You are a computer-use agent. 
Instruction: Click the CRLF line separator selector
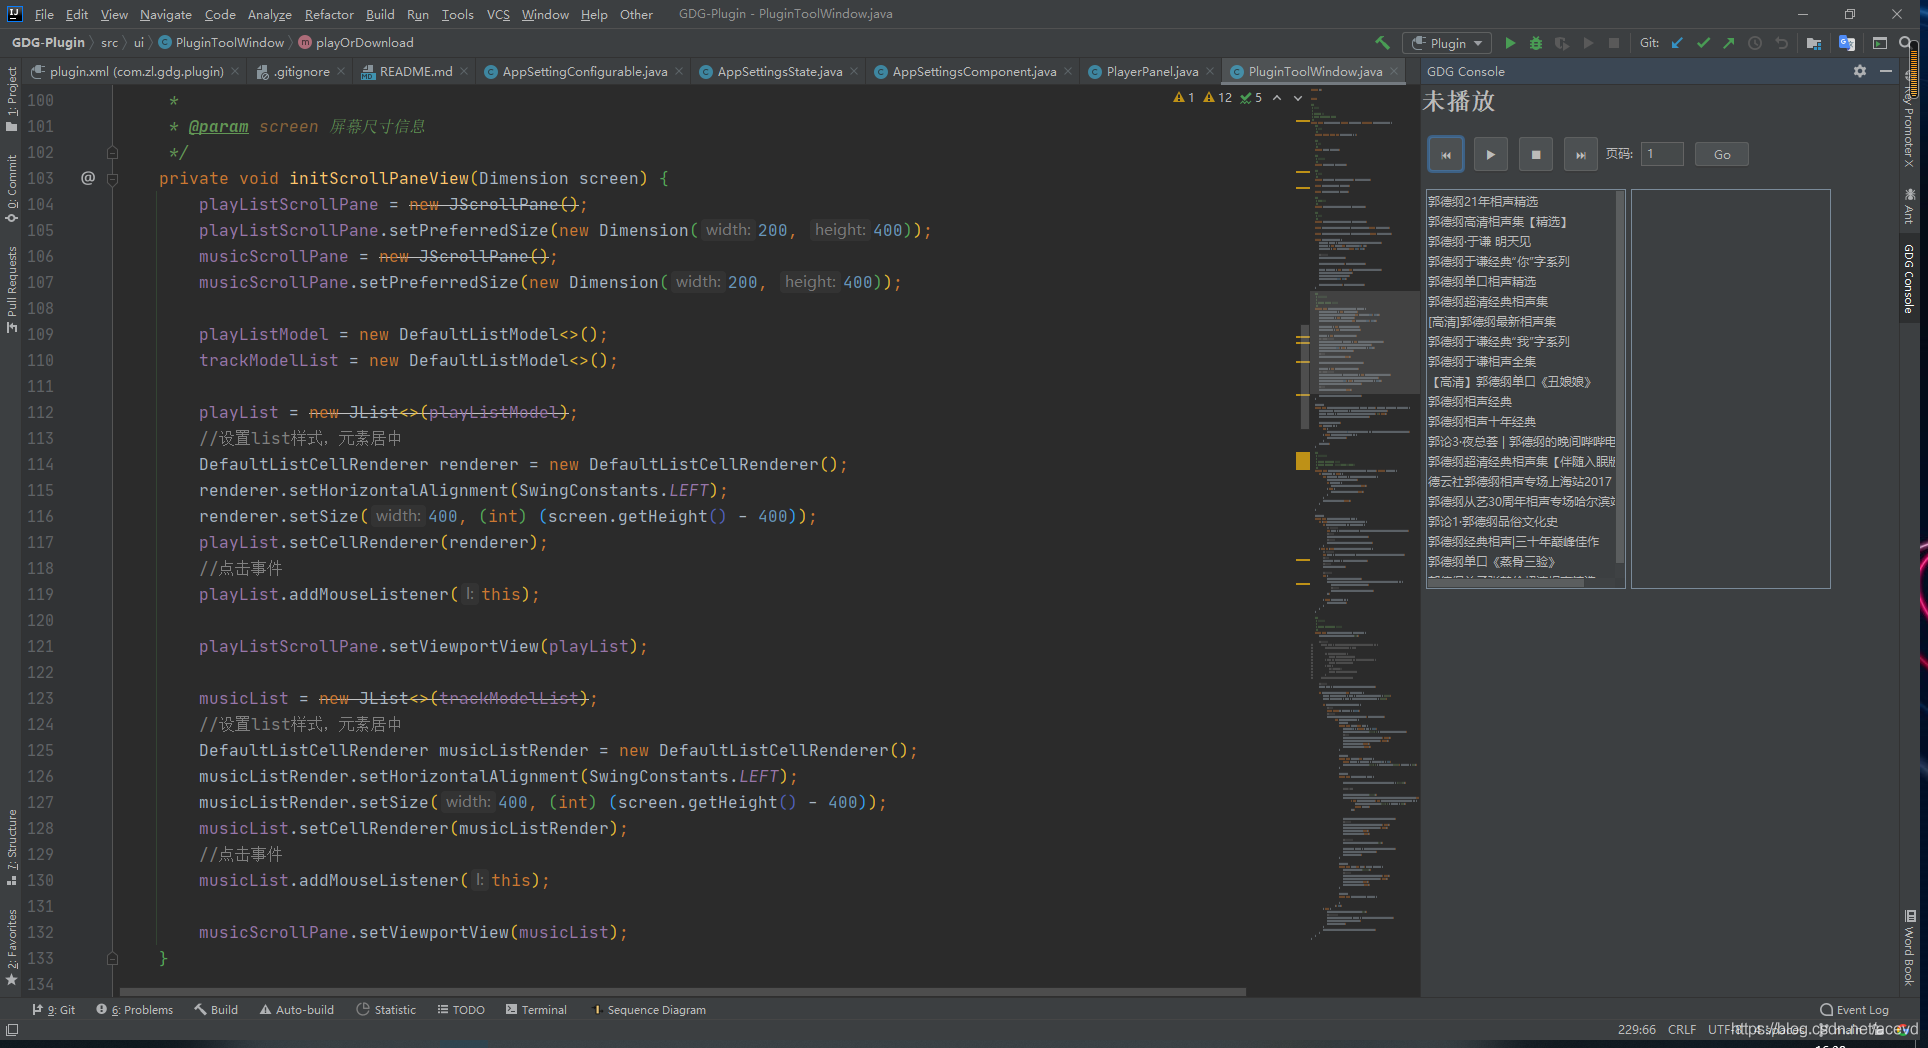point(1682,1029)
